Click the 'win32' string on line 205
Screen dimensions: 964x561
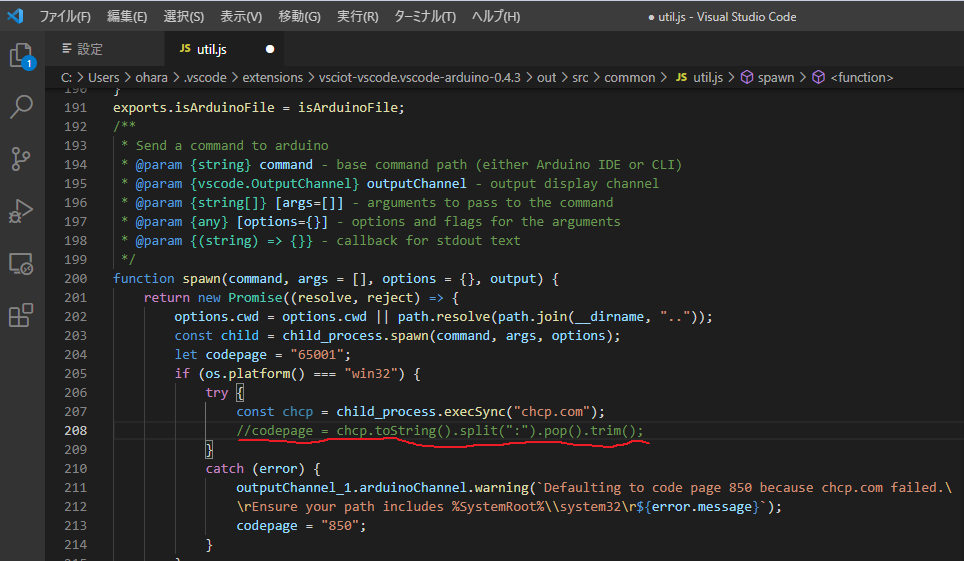pyautogui.click(x=371, y=374)
